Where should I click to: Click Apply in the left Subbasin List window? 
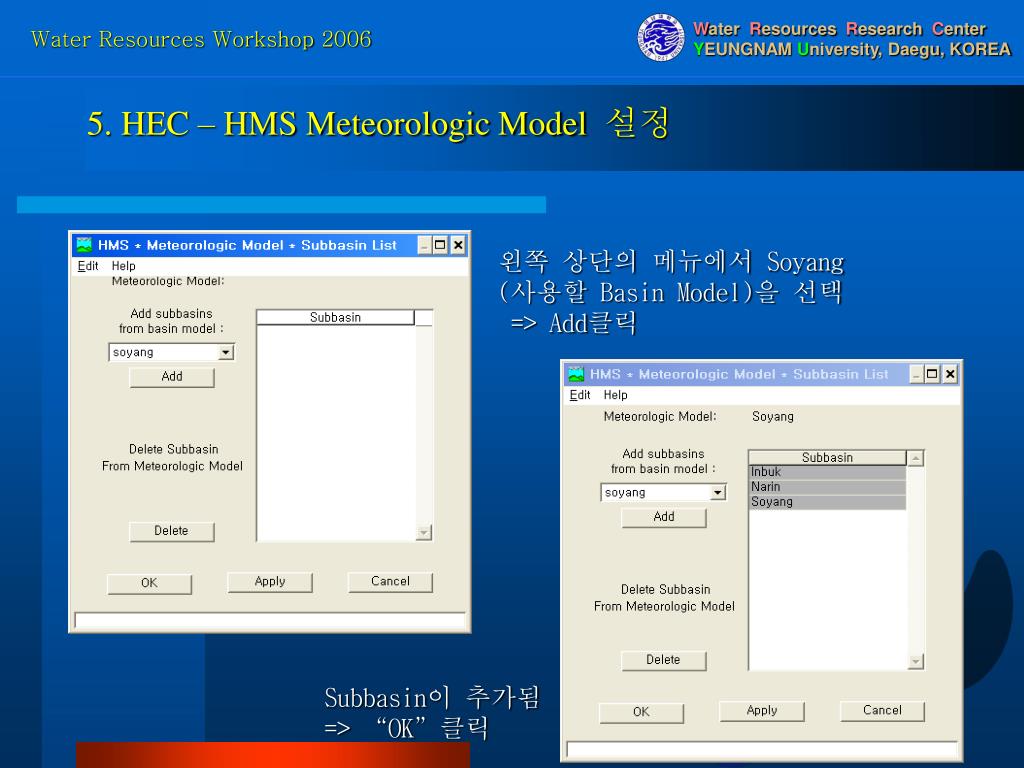pos(270,581)
